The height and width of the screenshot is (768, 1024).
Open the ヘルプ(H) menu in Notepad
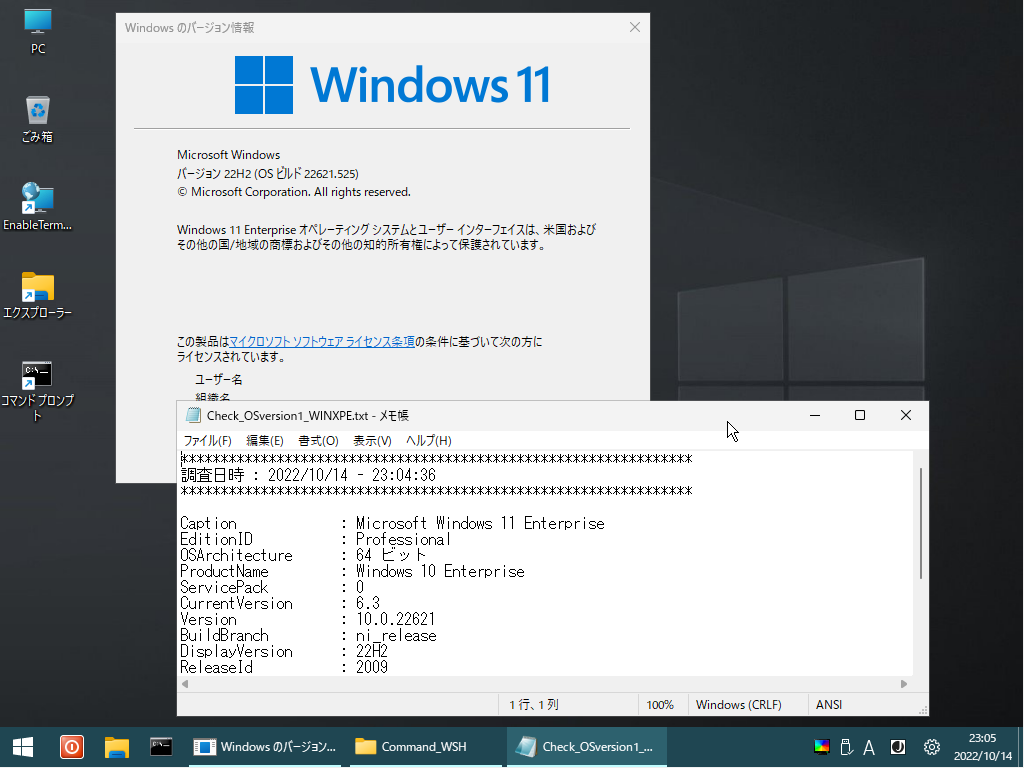click(428, 441)
